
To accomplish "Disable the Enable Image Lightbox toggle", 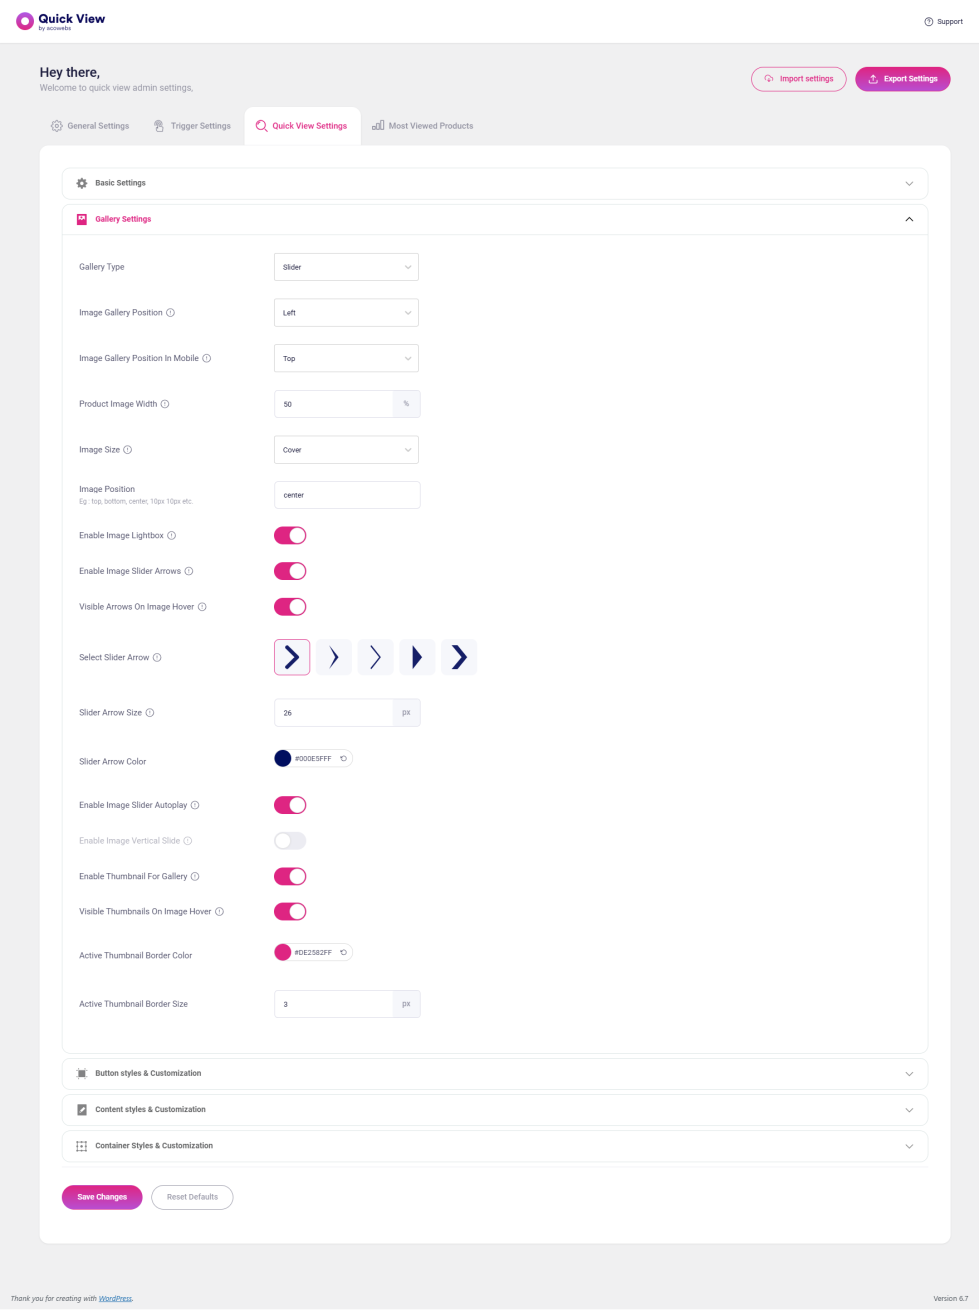I will pos(290,535).
